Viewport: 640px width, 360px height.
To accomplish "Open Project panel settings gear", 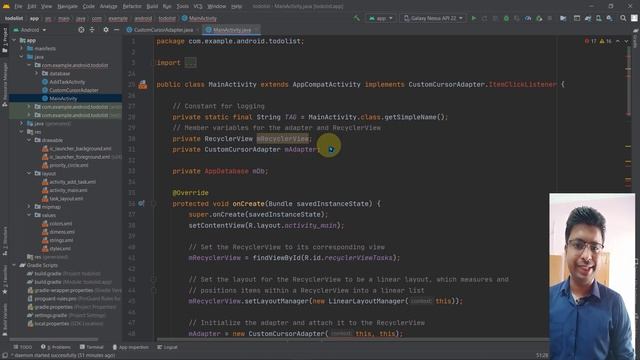I will [x=106, y=30].
